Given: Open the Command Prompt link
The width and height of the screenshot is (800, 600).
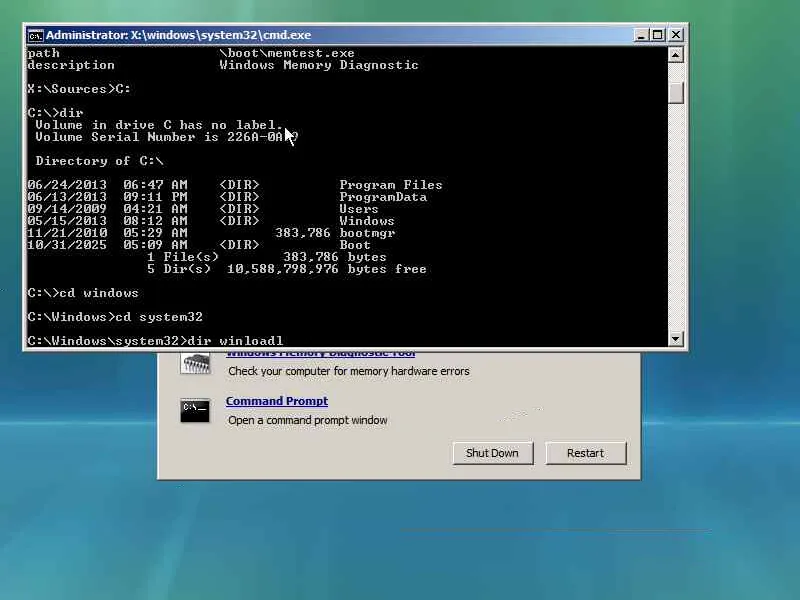Looking at the screenshot, I should pos(277,401).
